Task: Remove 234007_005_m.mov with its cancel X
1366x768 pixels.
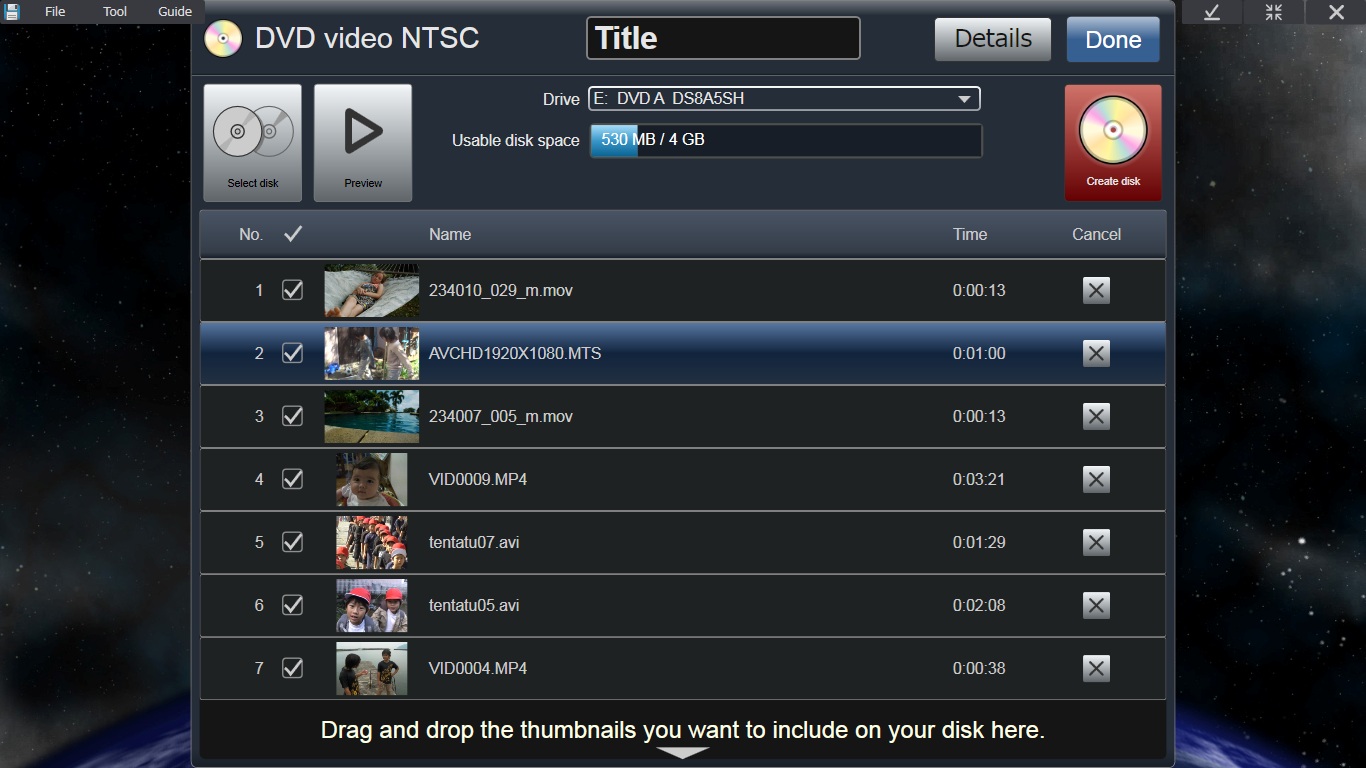Action: coord(1096,416)
